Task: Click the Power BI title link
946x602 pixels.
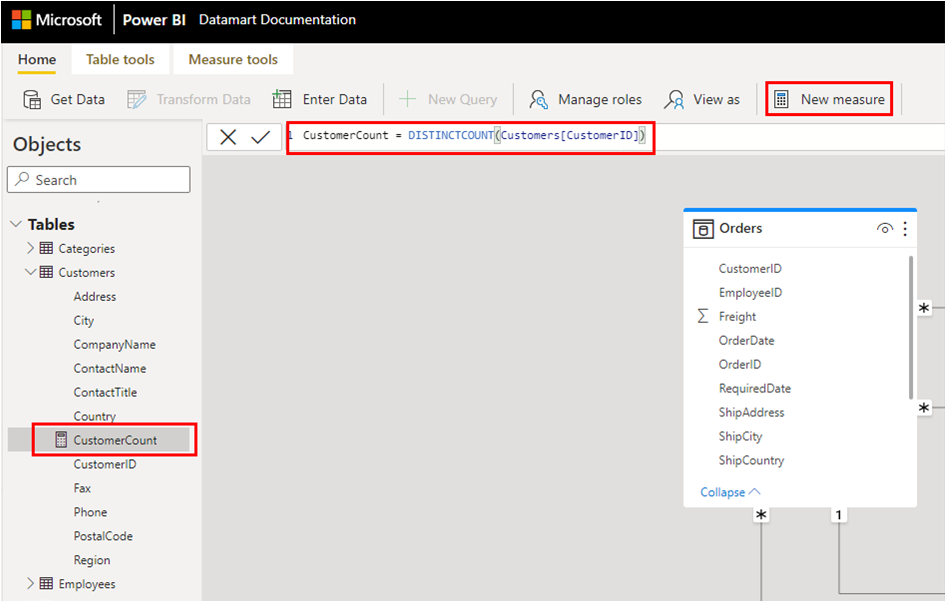Action: [x=154, y=20]
